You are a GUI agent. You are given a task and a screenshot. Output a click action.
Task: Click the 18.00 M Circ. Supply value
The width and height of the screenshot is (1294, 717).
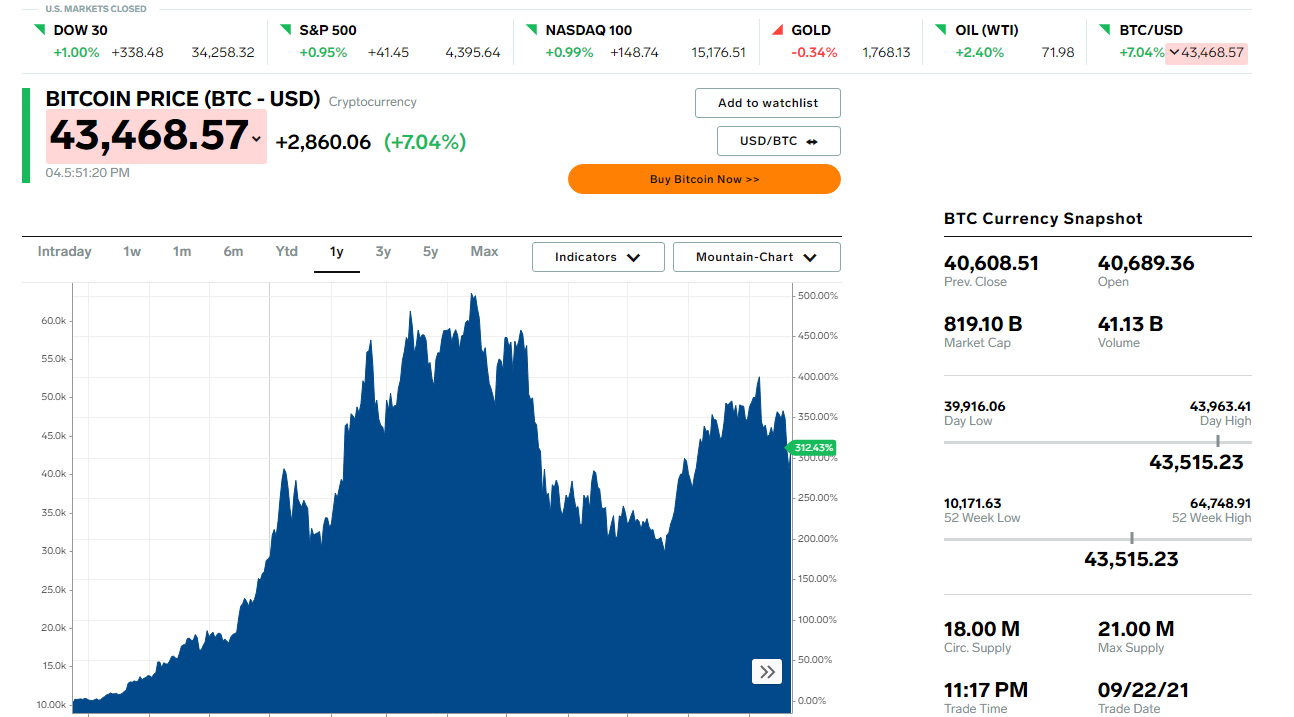click(x=982, y=629)
